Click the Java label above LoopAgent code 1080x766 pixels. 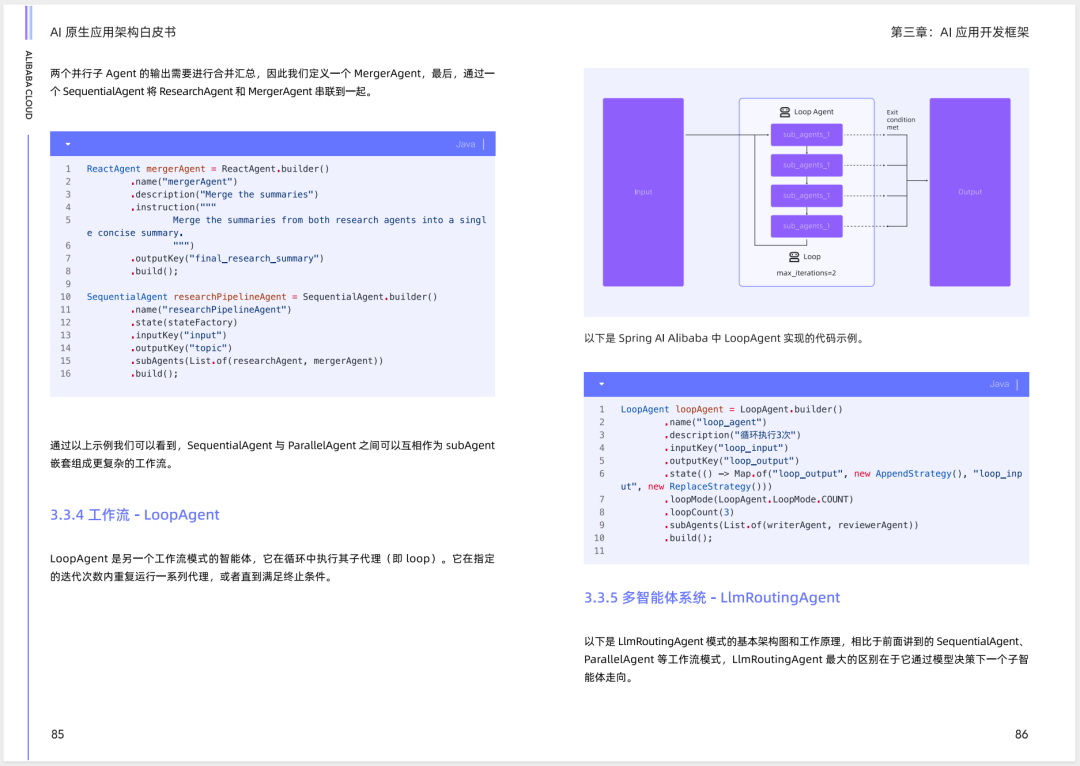(999, 384)
